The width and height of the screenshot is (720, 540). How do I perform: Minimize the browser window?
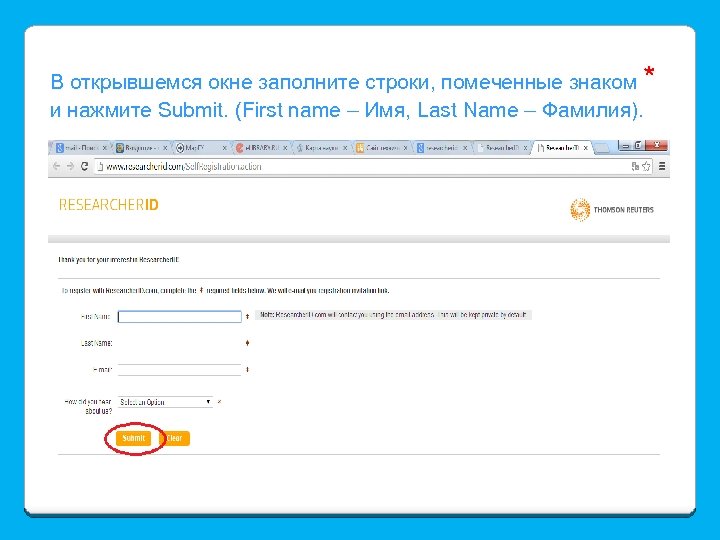click(x=624, y=146)
